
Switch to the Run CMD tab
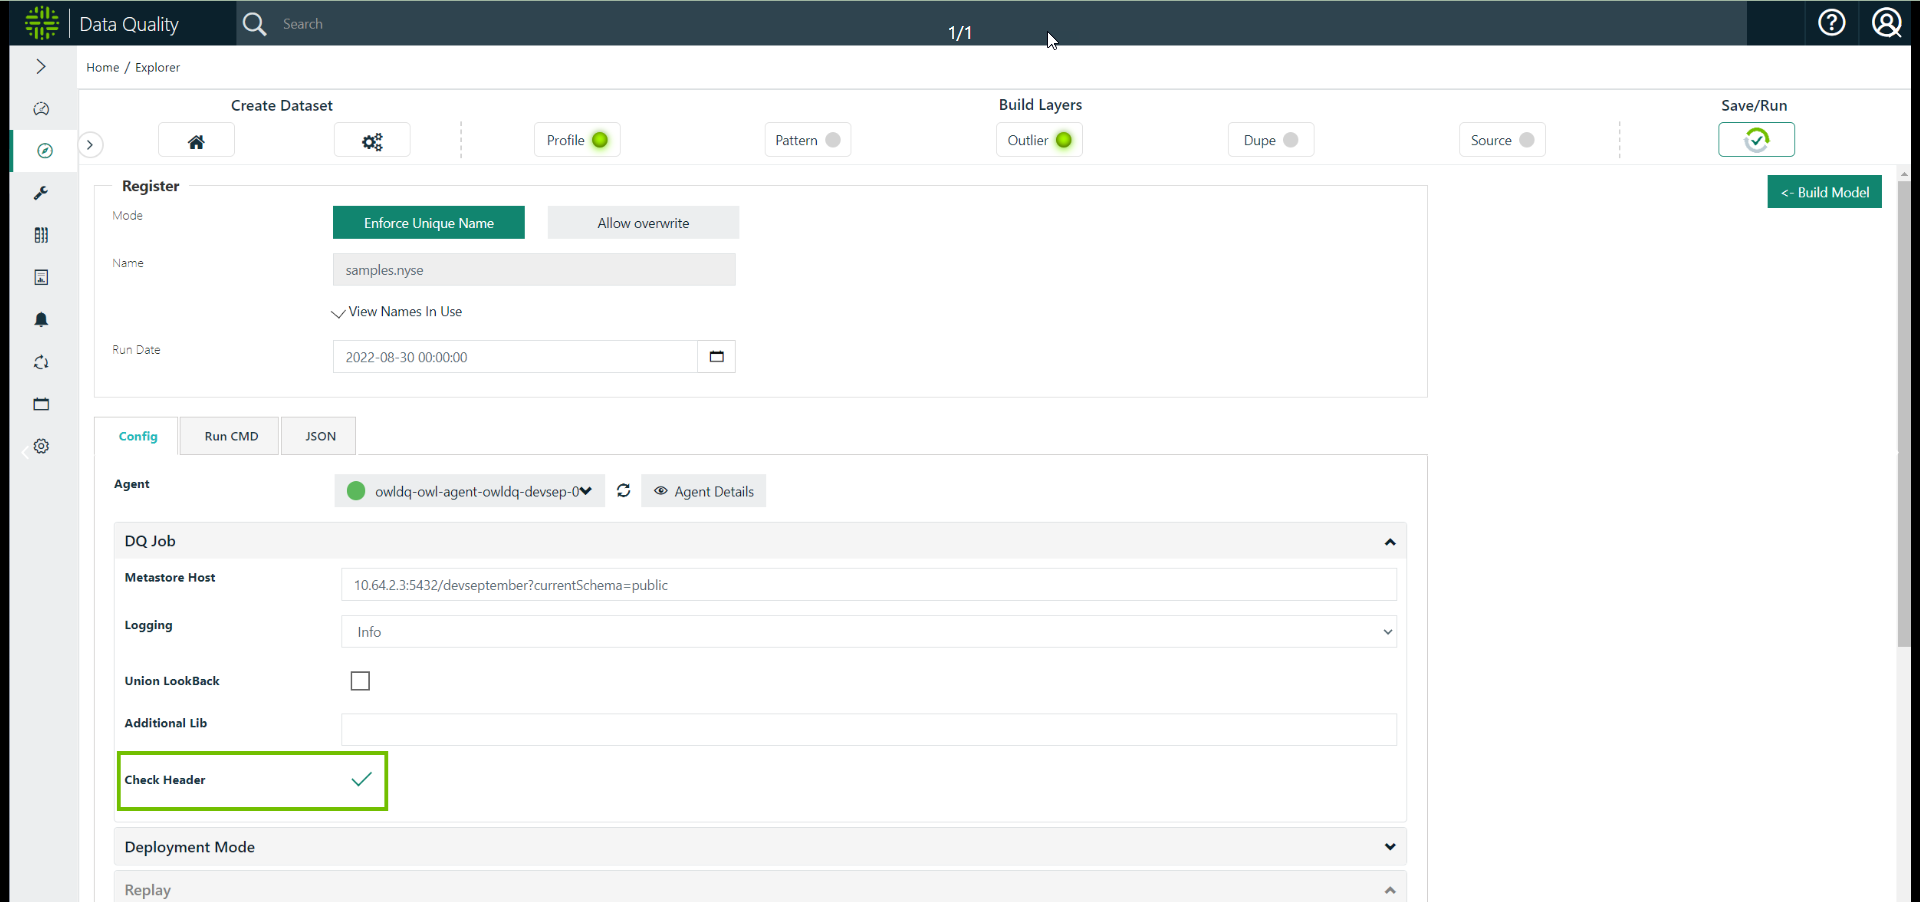coord(231,436)
